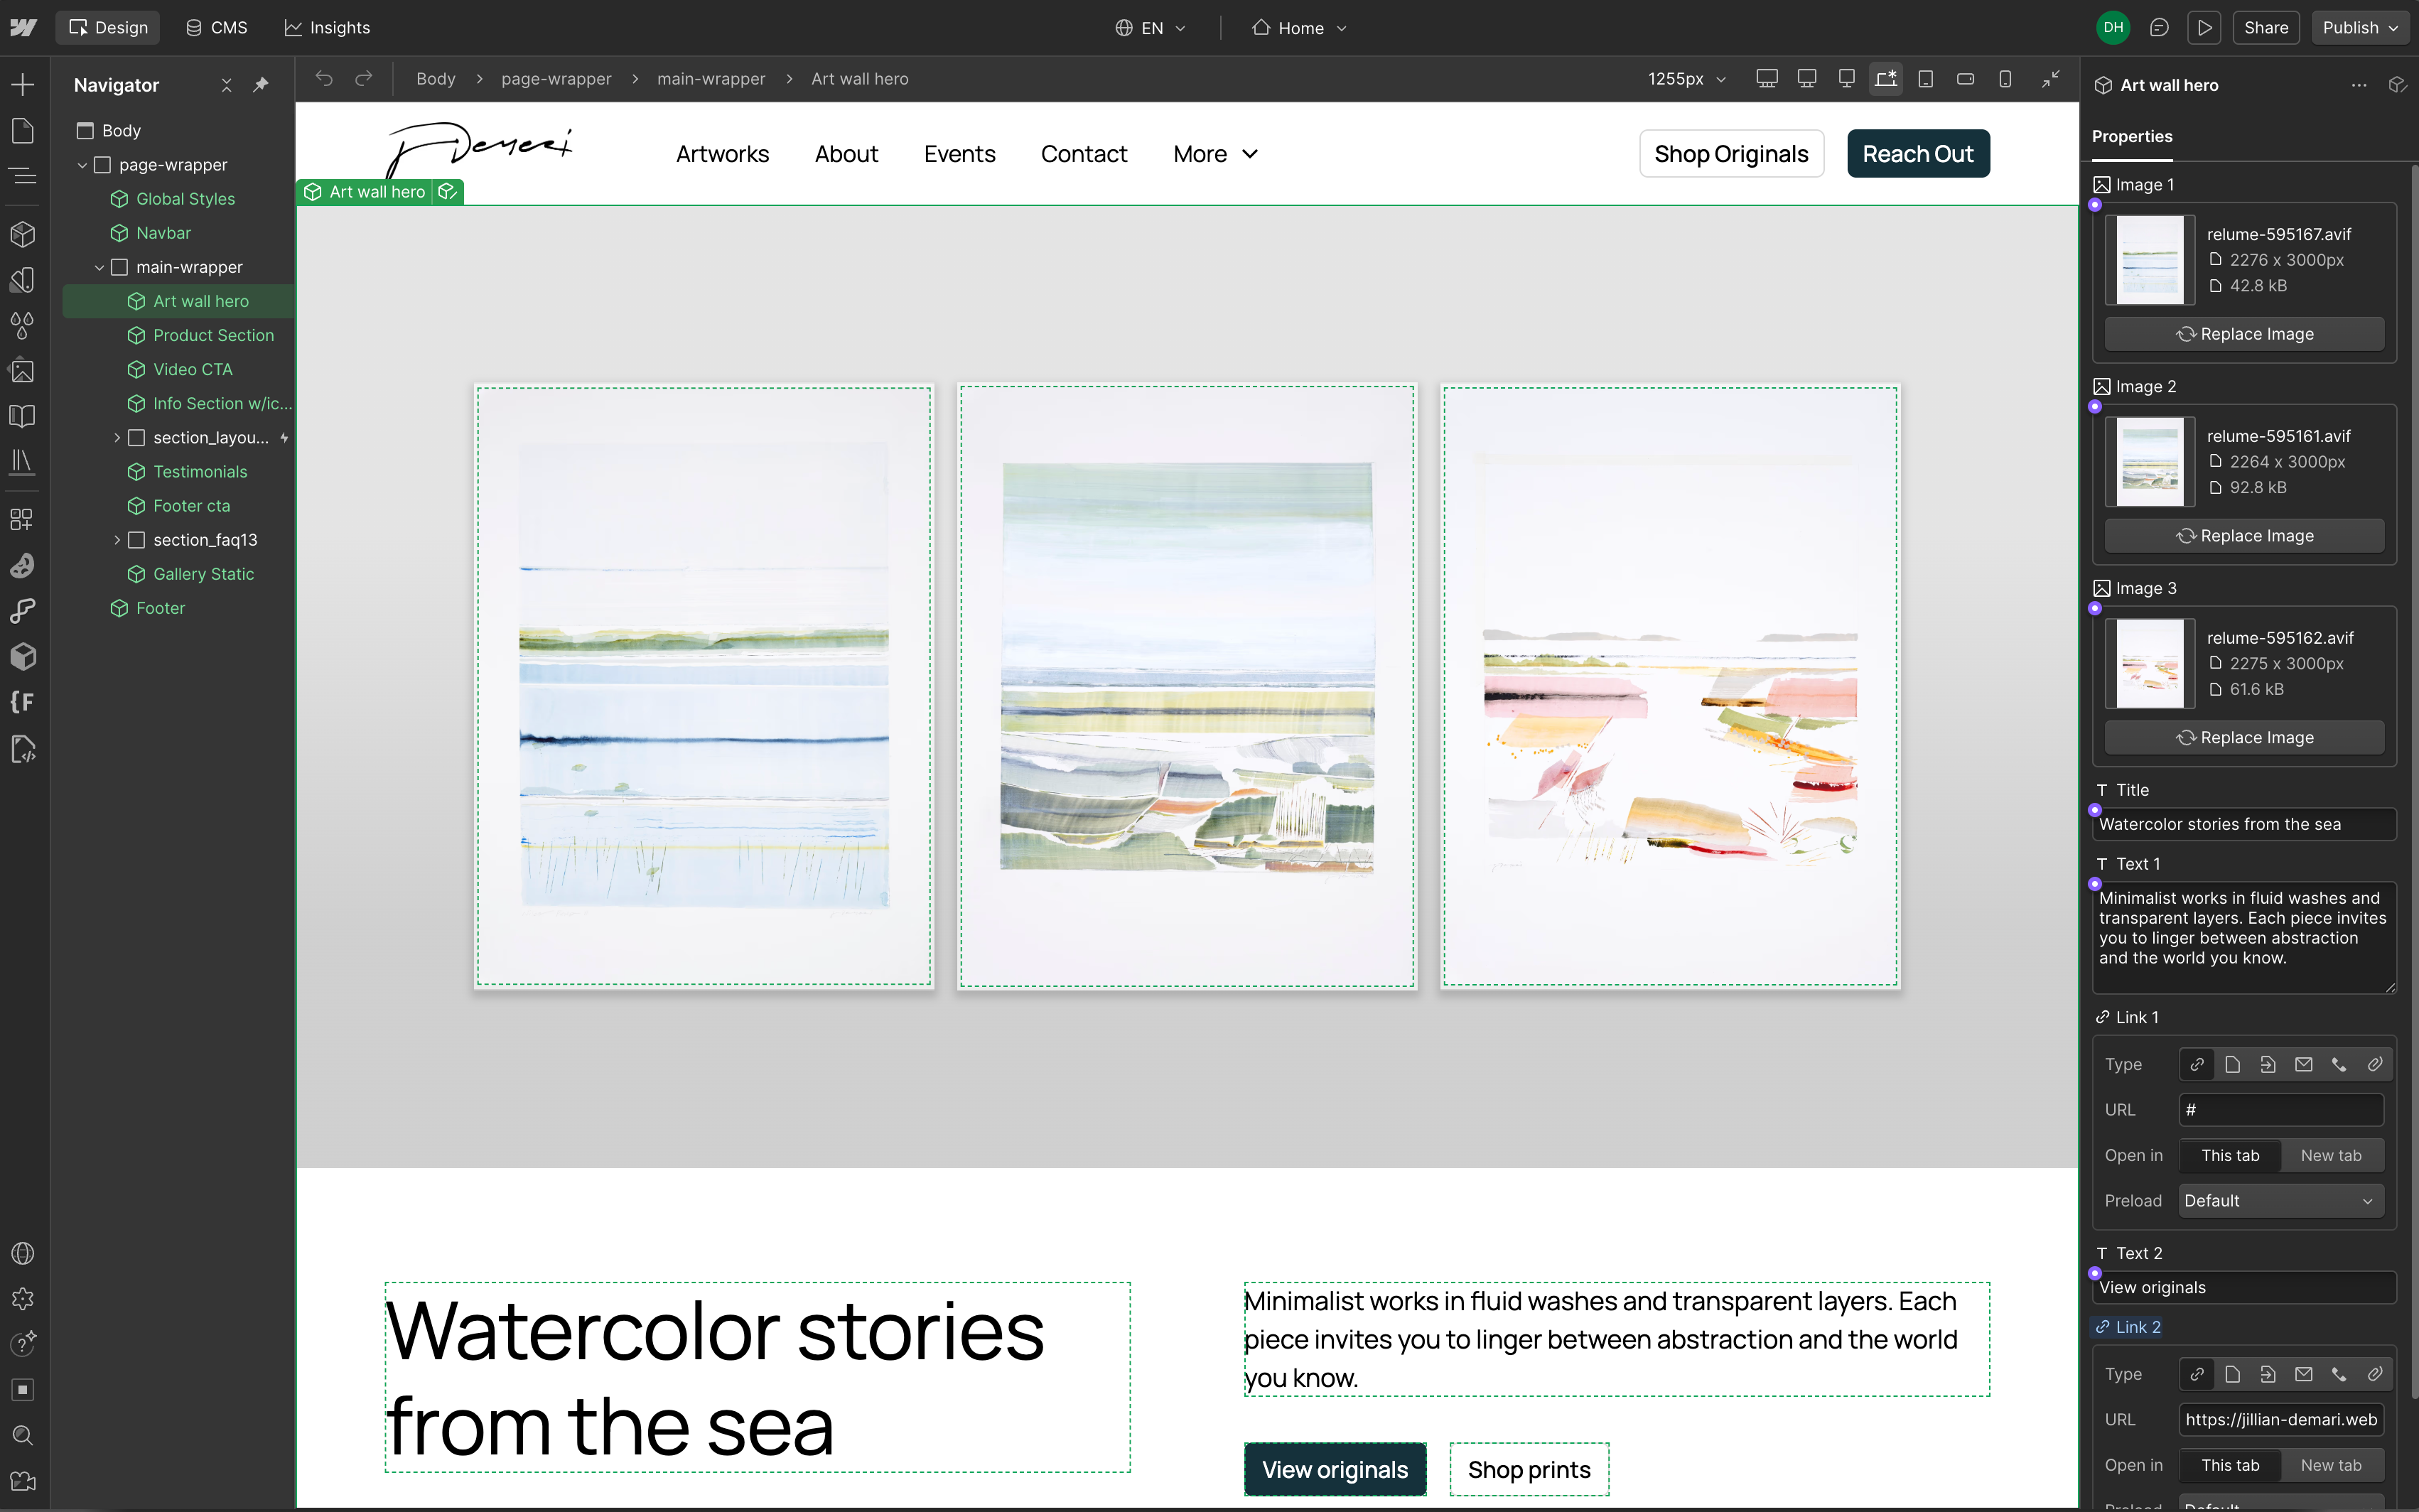Open the three-dots menu for Art wall hero
2419x1512 pixels.
[x=2359, y=85]
